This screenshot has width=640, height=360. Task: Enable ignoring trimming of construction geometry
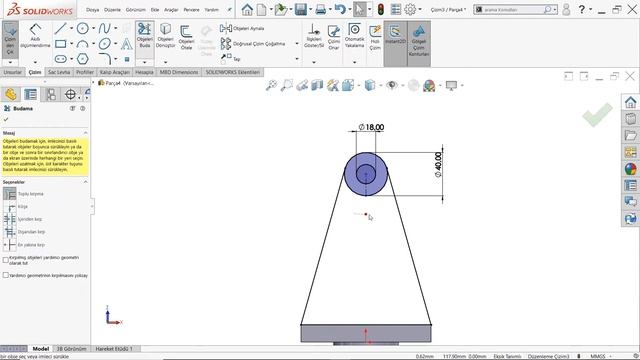point(6,276)
